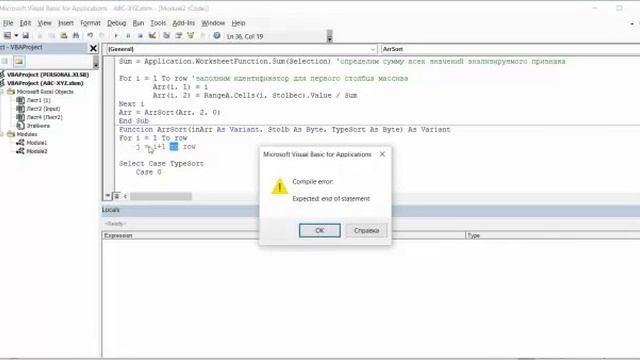Open Properties Window via toolbar icon
Viewport: 640px width, 360px height.
(178, 36)
